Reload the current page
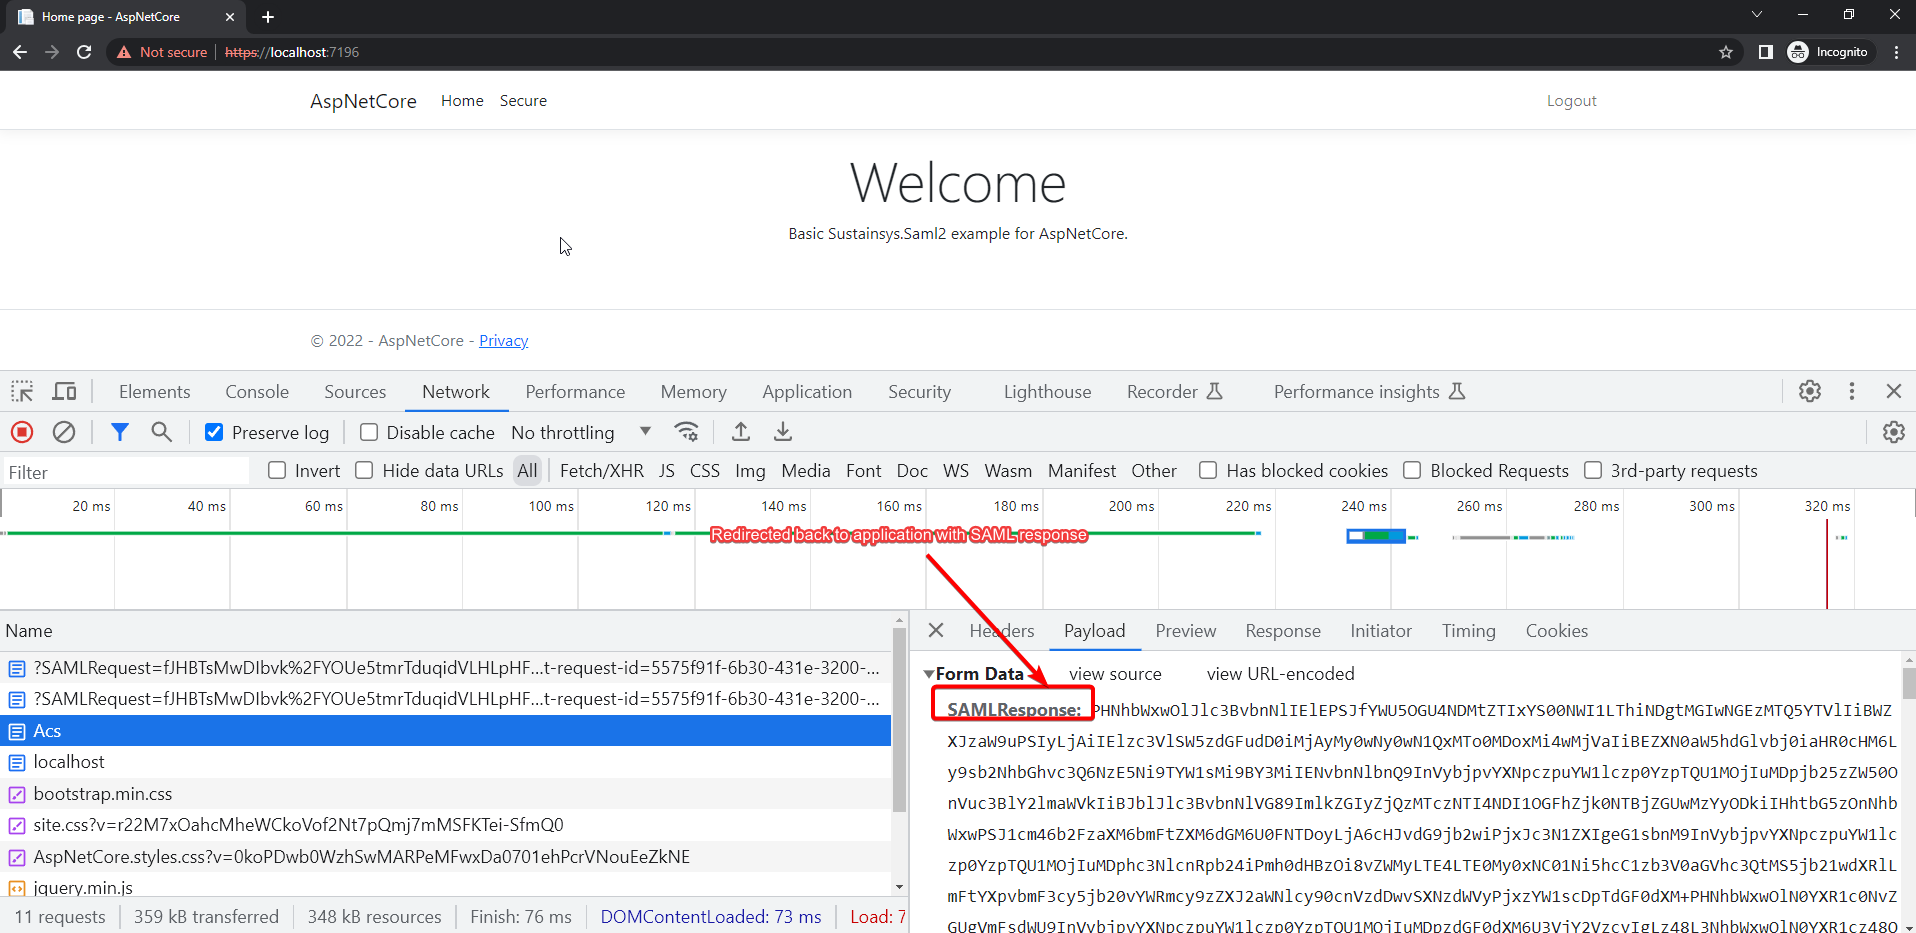Image resolution: width=1916 pixels, height=933 pixels. pos(84,52)
